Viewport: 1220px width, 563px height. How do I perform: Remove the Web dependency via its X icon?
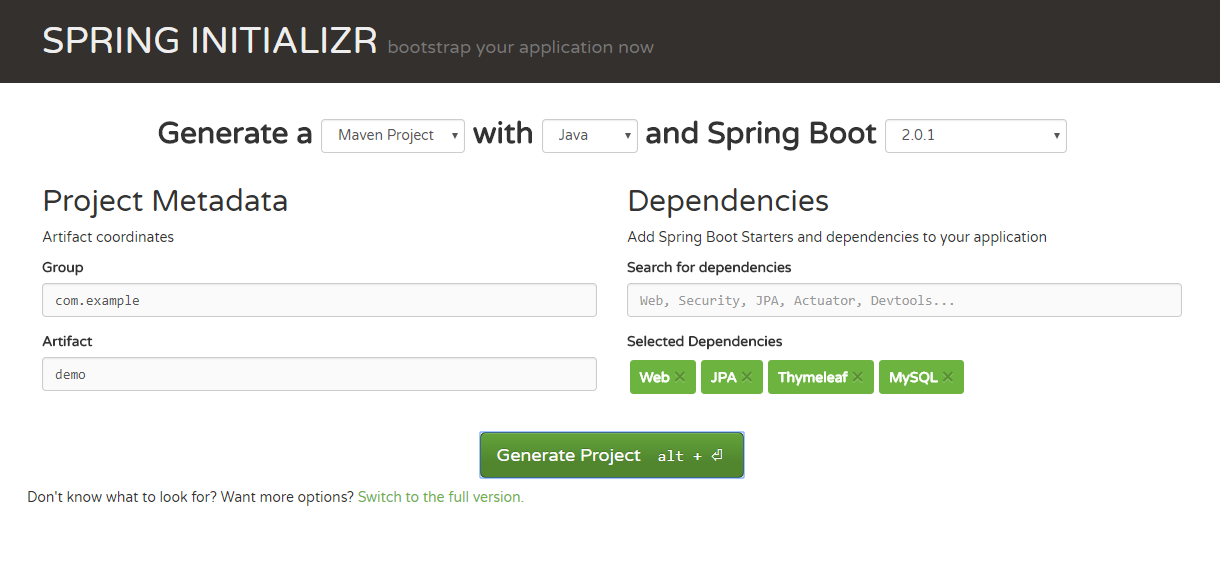pos(680,377)
